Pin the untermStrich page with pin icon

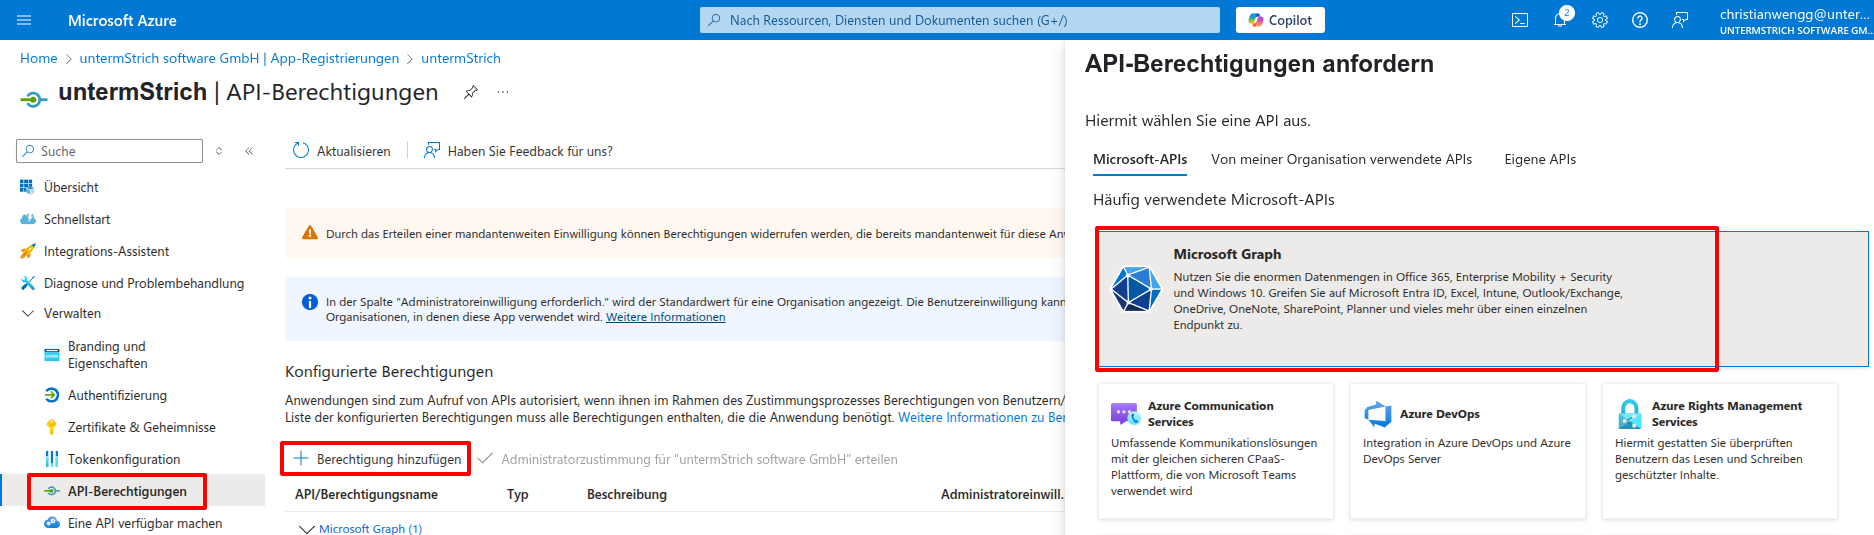pos(470,93)
